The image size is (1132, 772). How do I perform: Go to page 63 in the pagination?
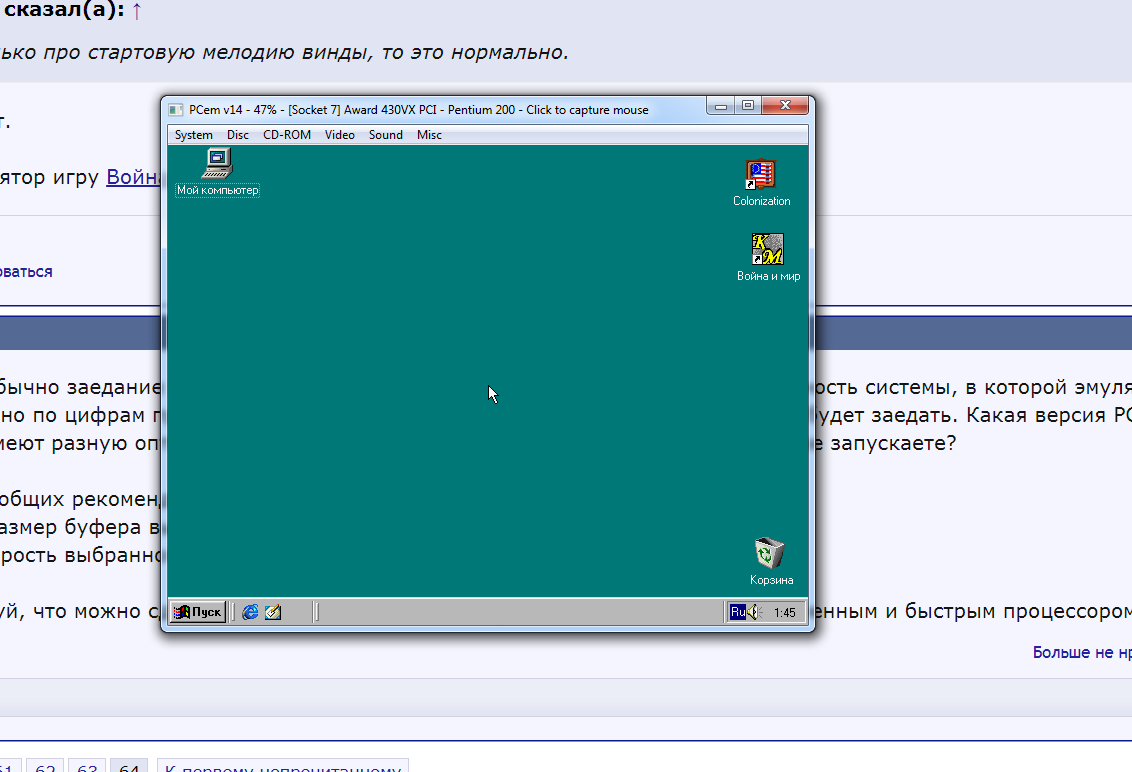pos(87,766)
